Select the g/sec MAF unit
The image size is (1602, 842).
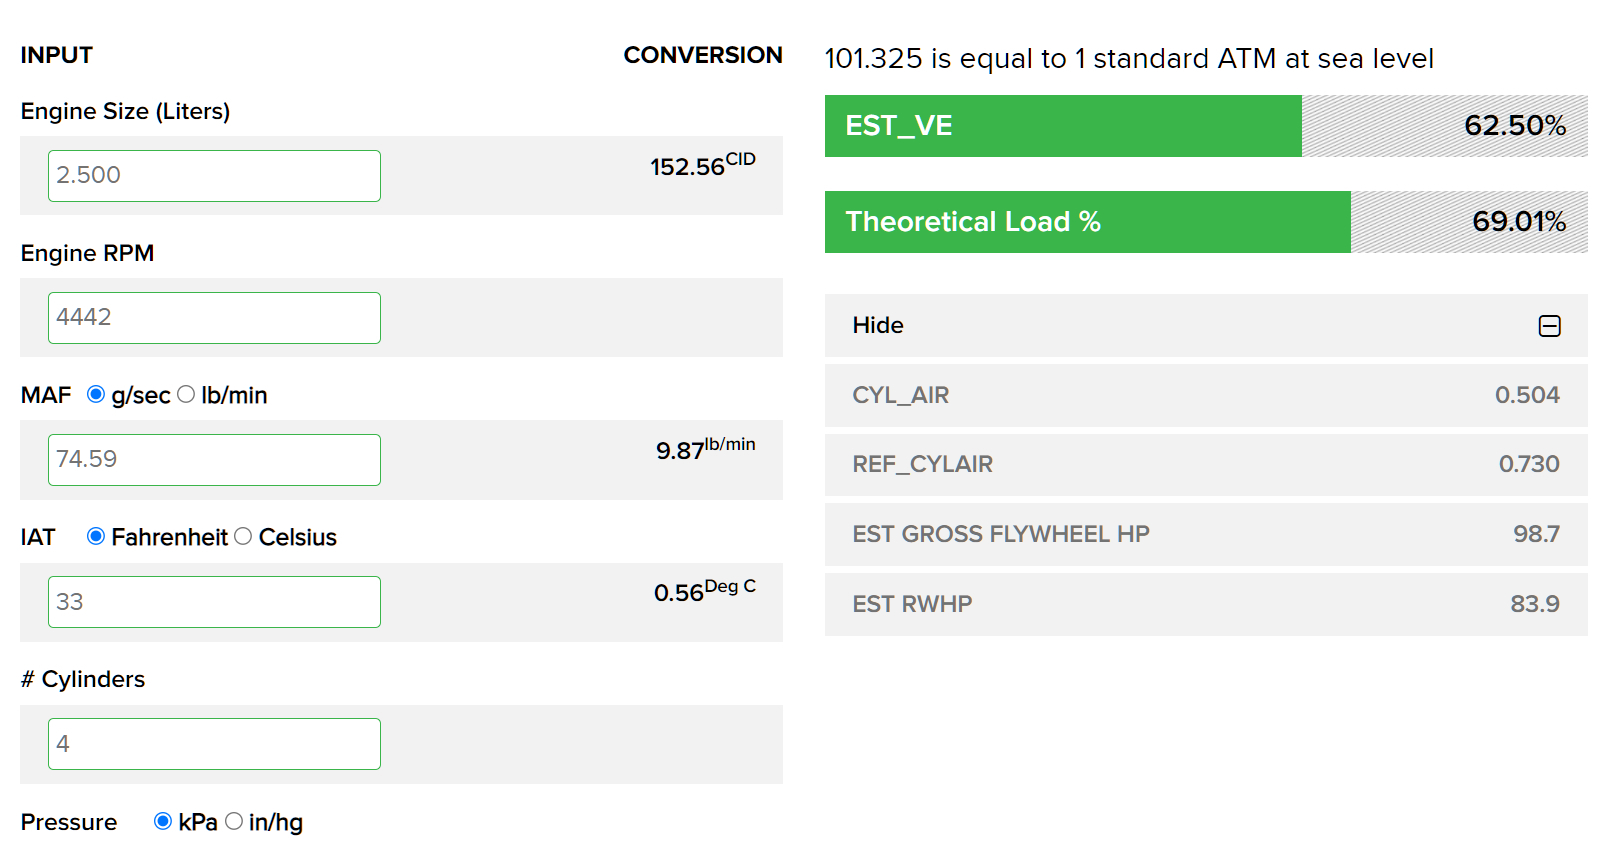96,395
